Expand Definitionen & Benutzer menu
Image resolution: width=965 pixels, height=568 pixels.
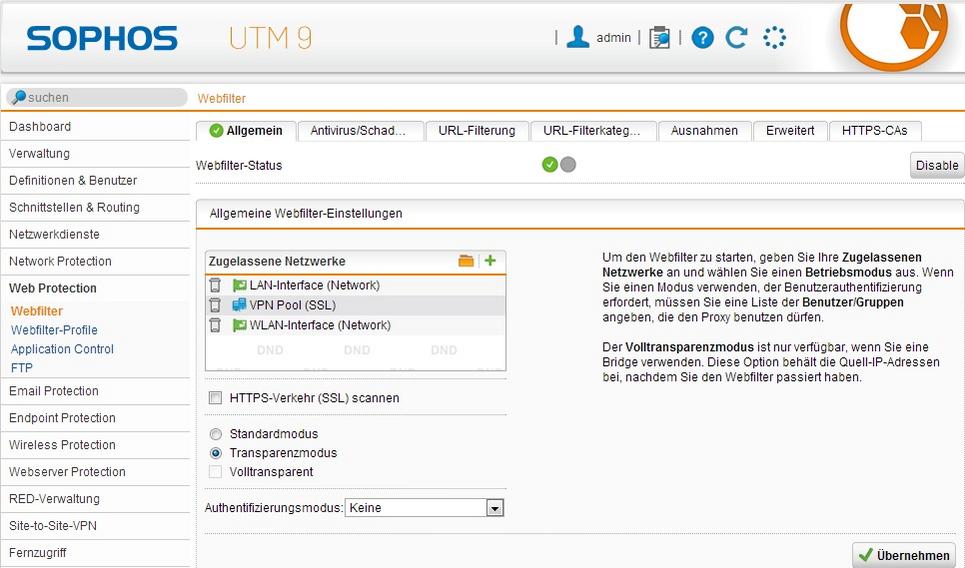pyautogui.click(x=95, y=181)
